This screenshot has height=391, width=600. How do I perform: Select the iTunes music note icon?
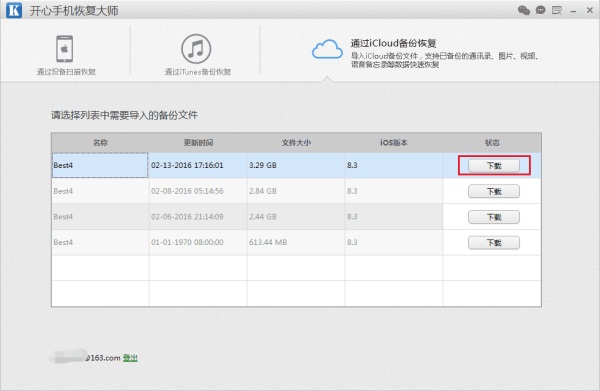[x=196, y=49]
